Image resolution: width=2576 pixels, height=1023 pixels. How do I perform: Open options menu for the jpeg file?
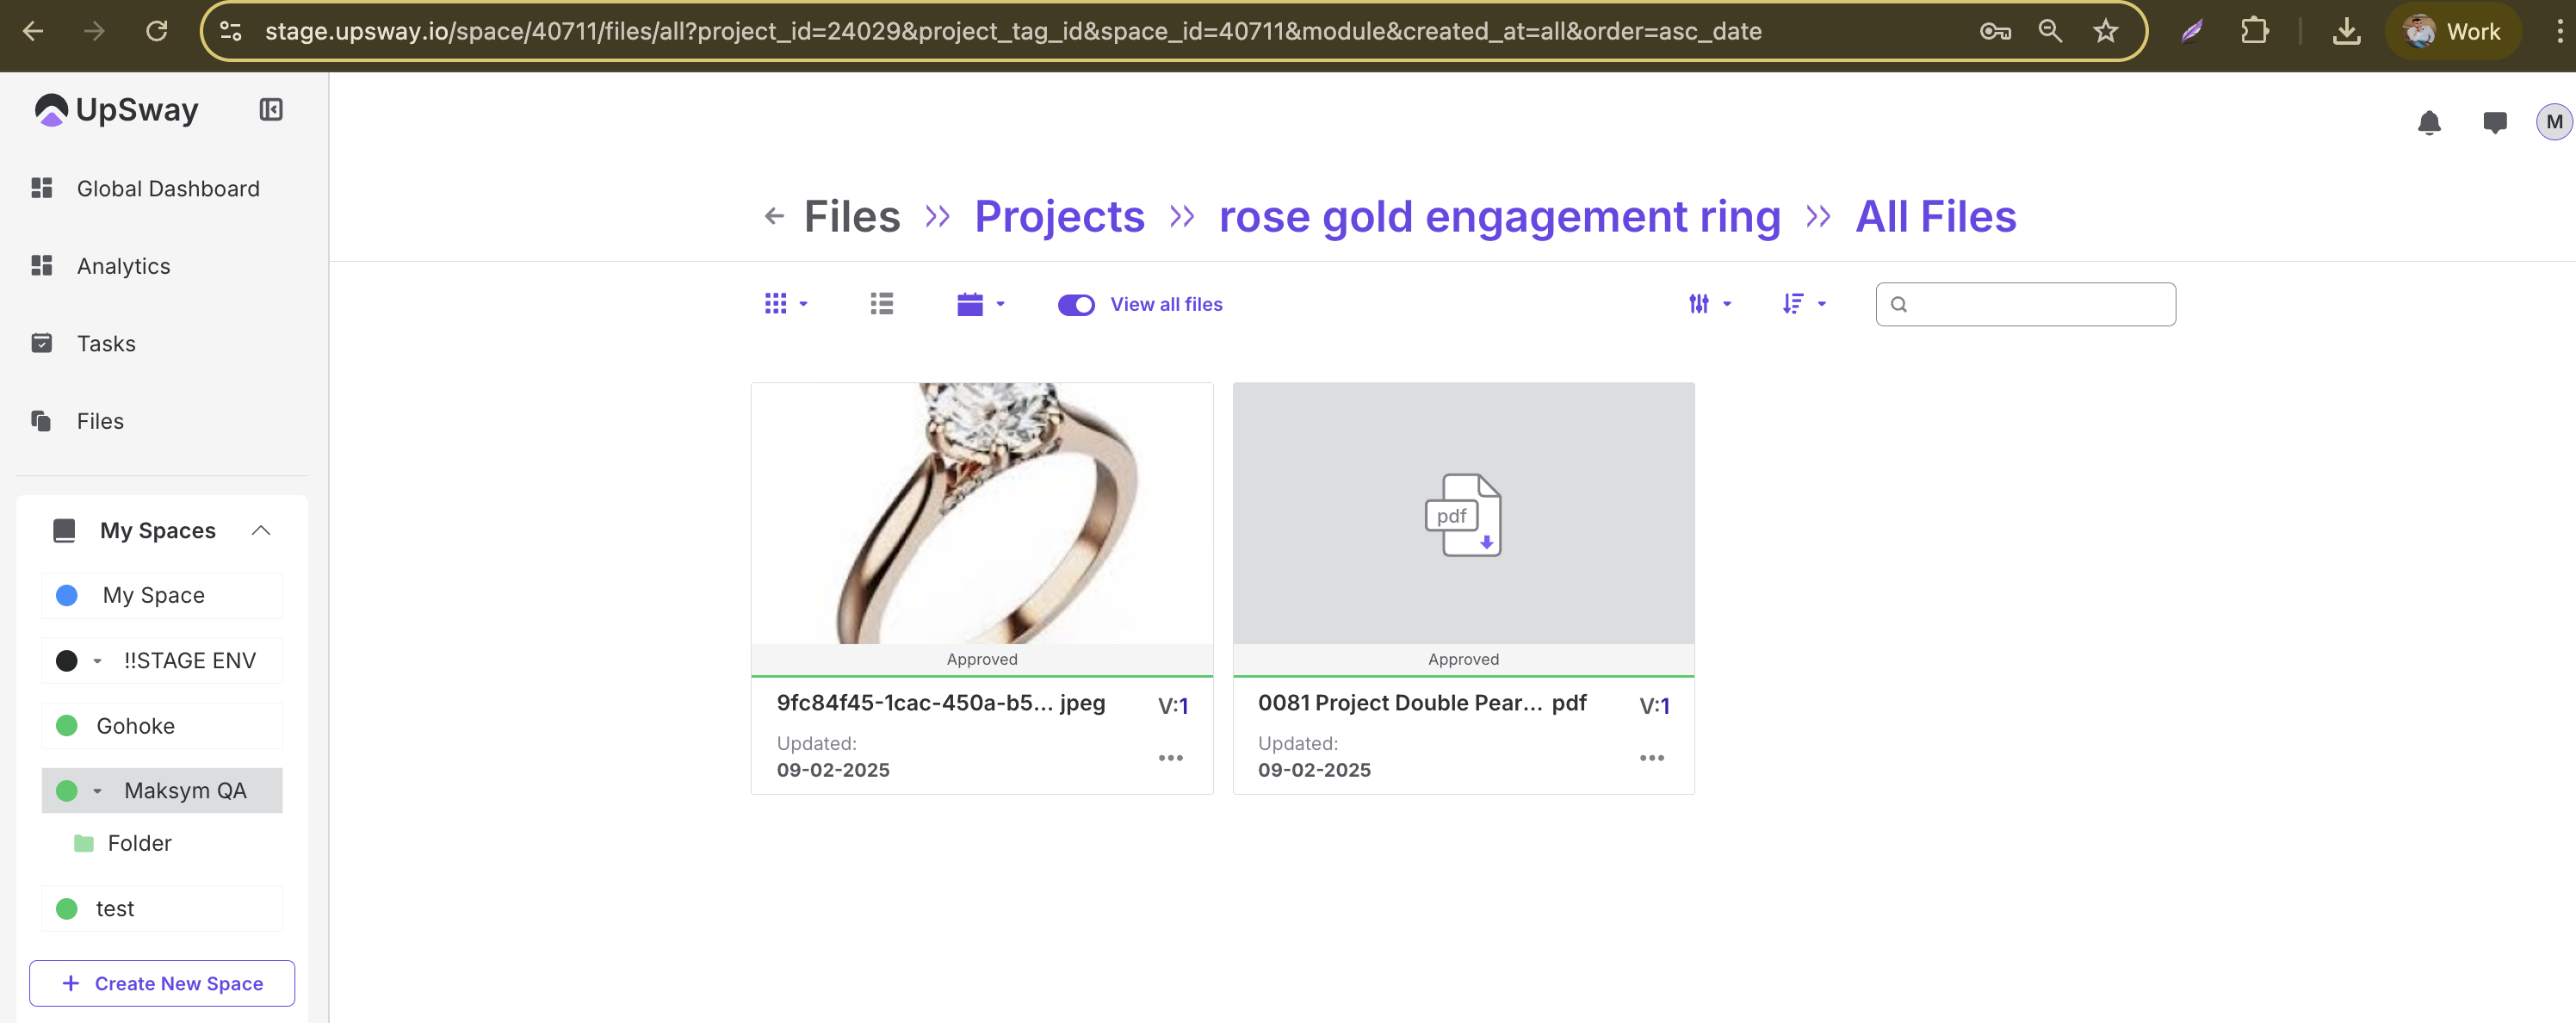(1171, 757)
